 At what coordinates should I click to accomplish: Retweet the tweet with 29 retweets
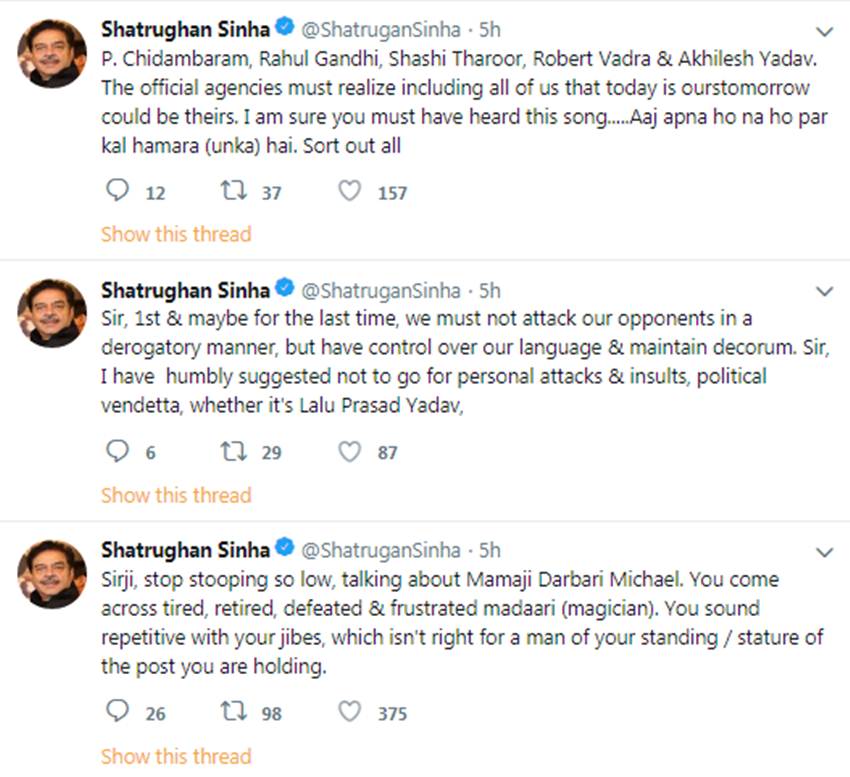click(232, 452)
